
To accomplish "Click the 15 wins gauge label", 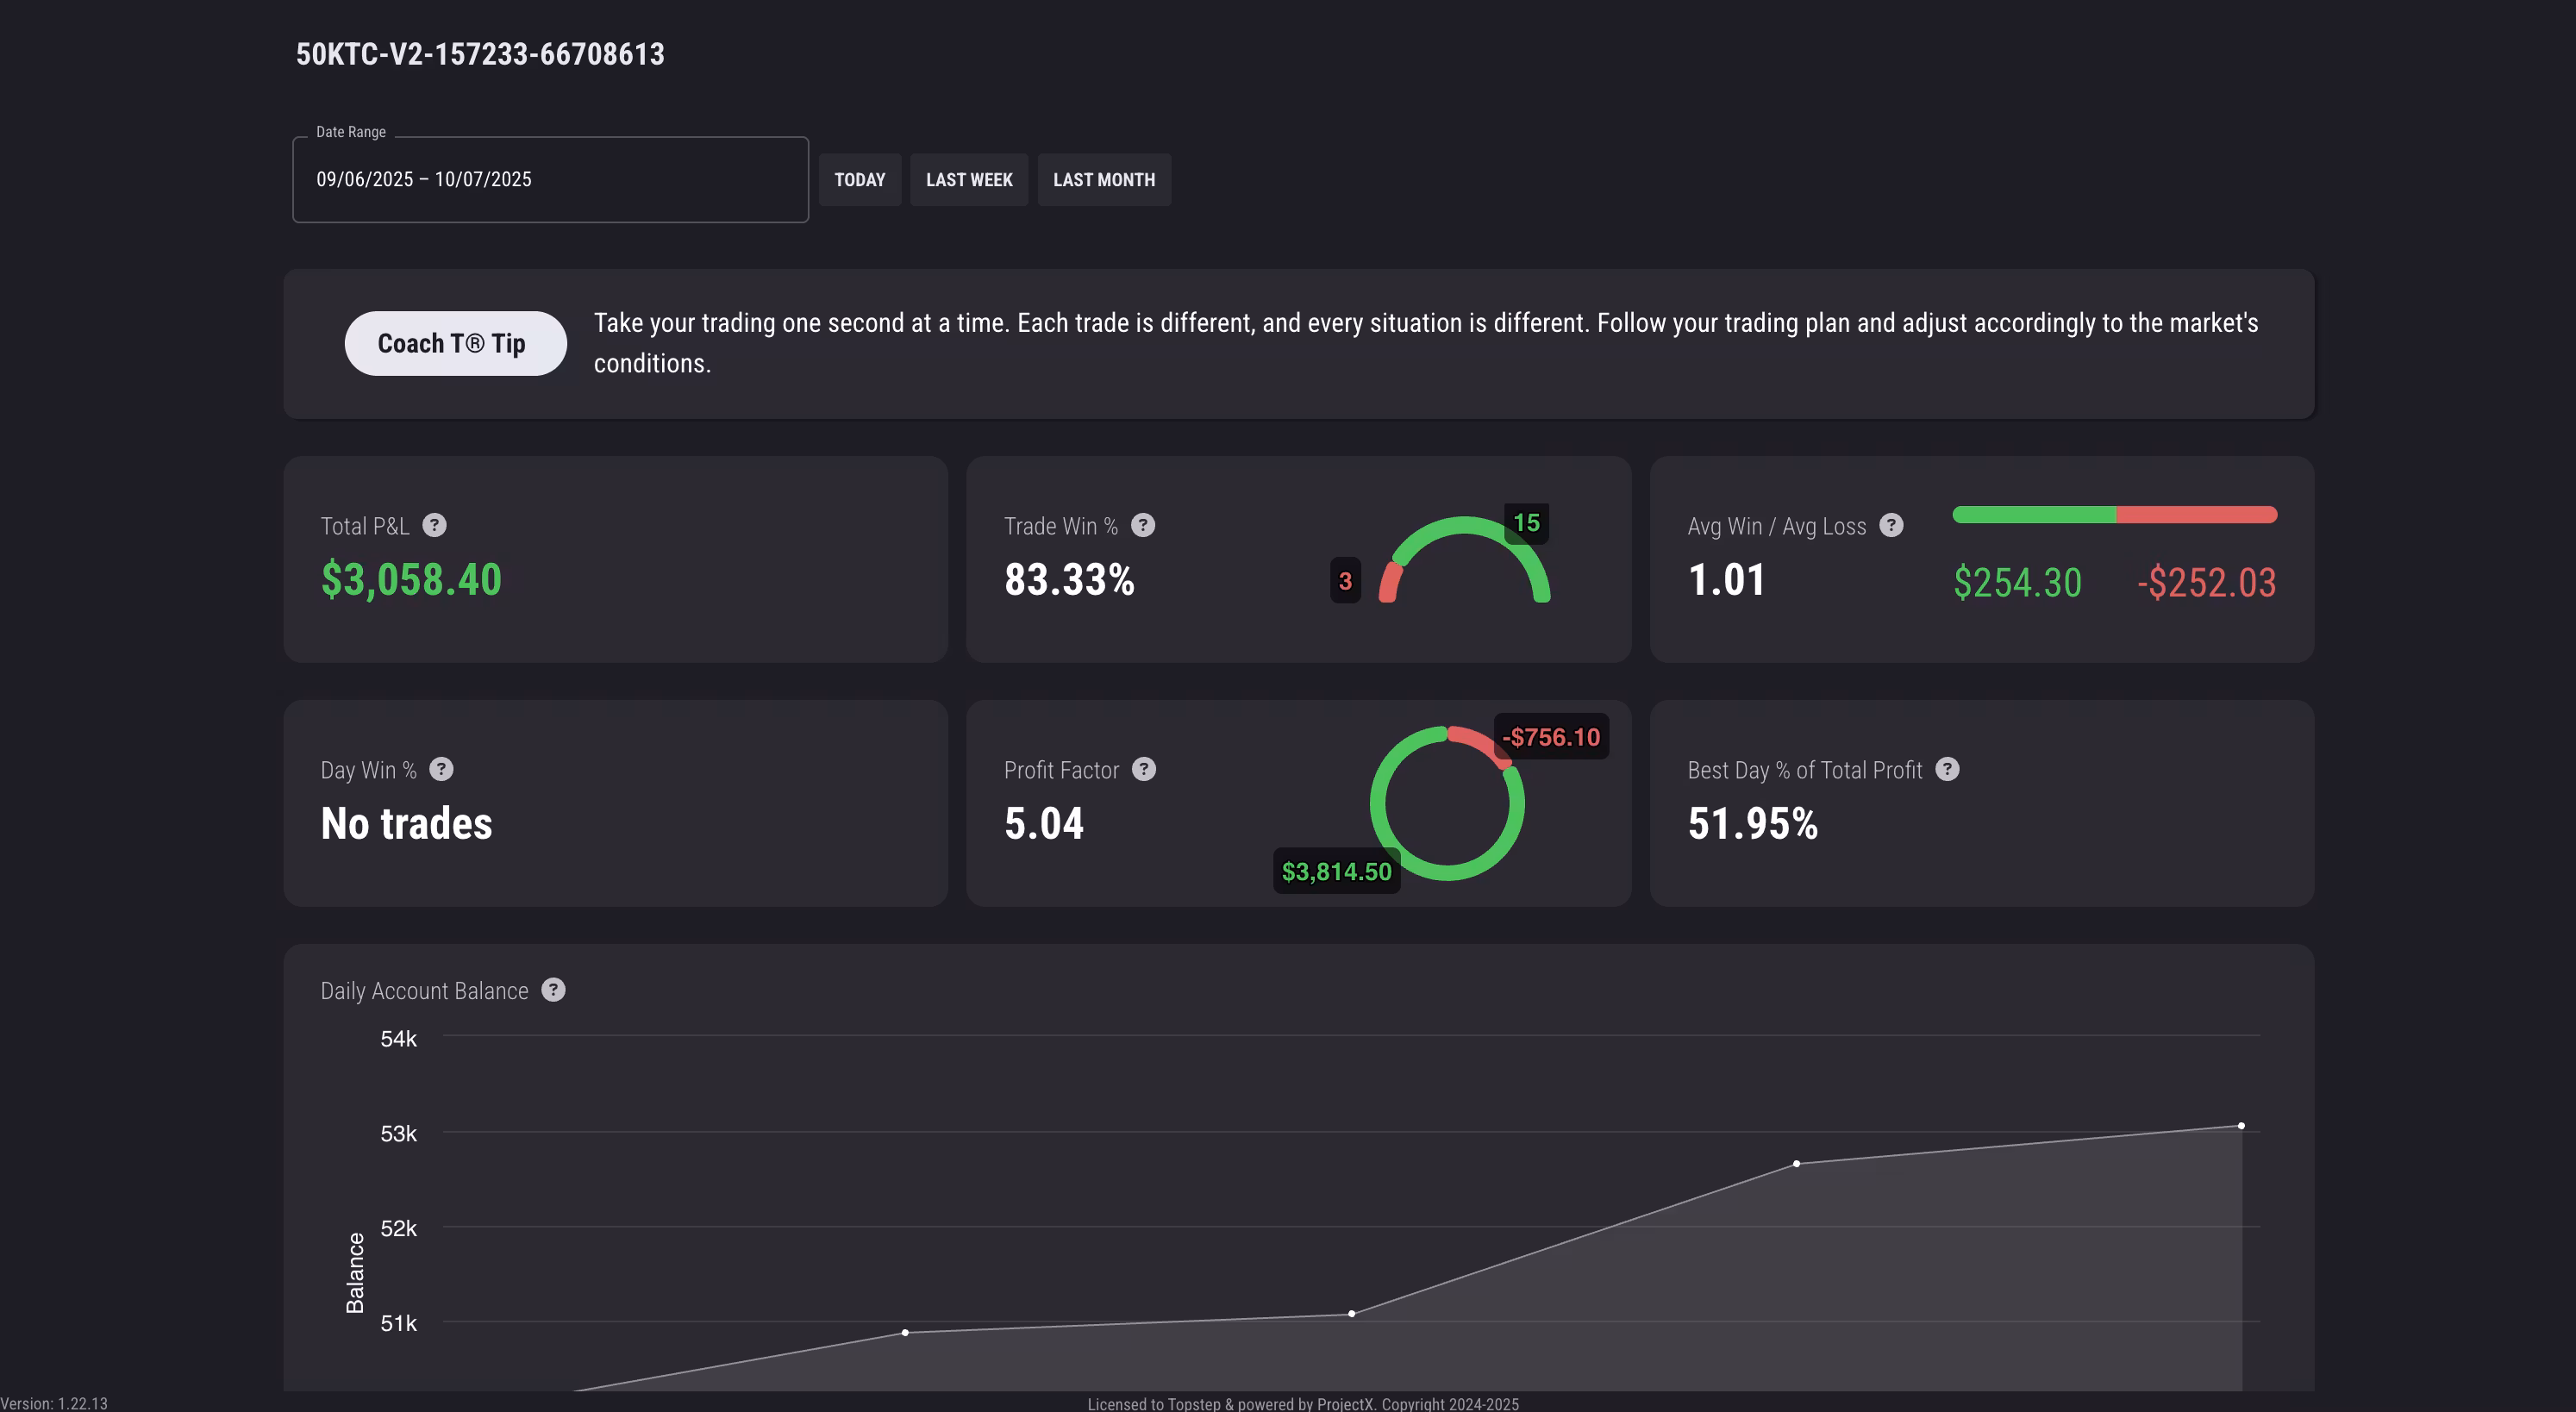I will (x=1526, y=523).
